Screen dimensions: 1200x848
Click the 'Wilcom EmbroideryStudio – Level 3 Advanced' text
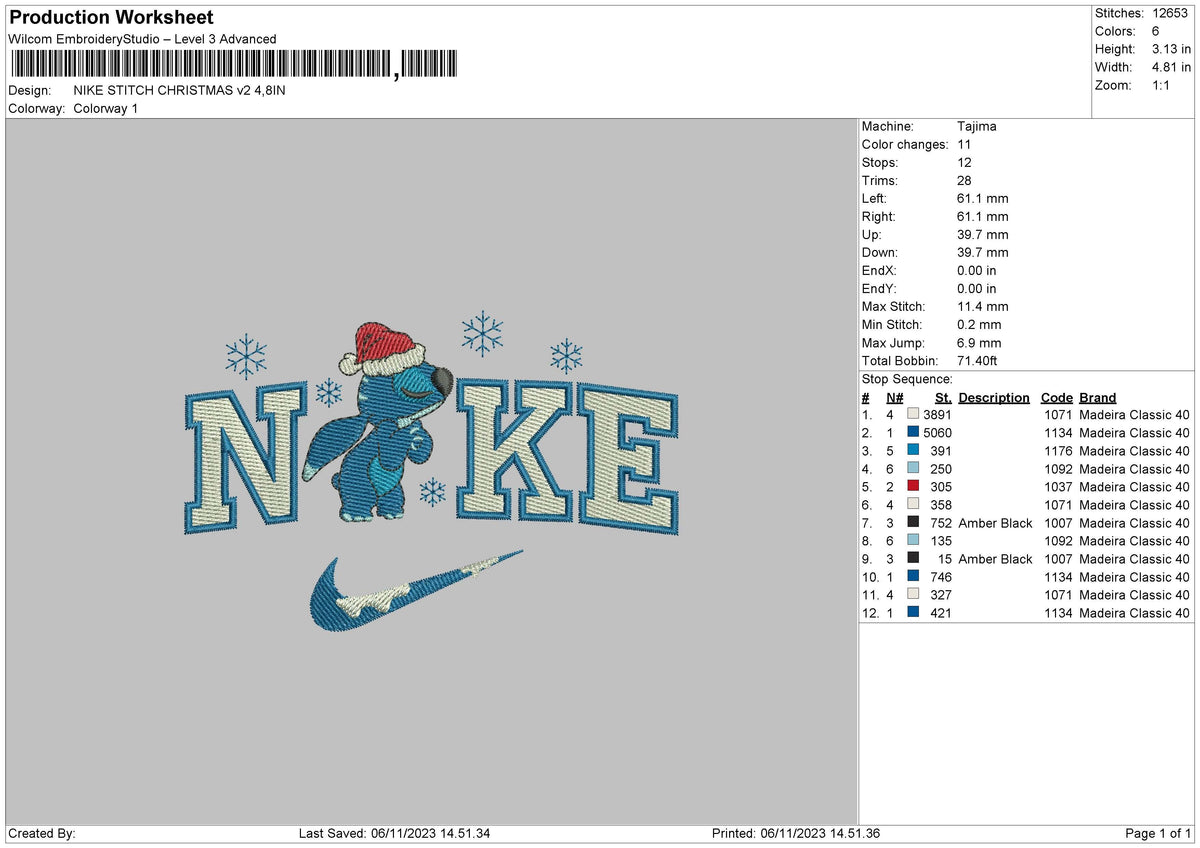click(142, 39)
